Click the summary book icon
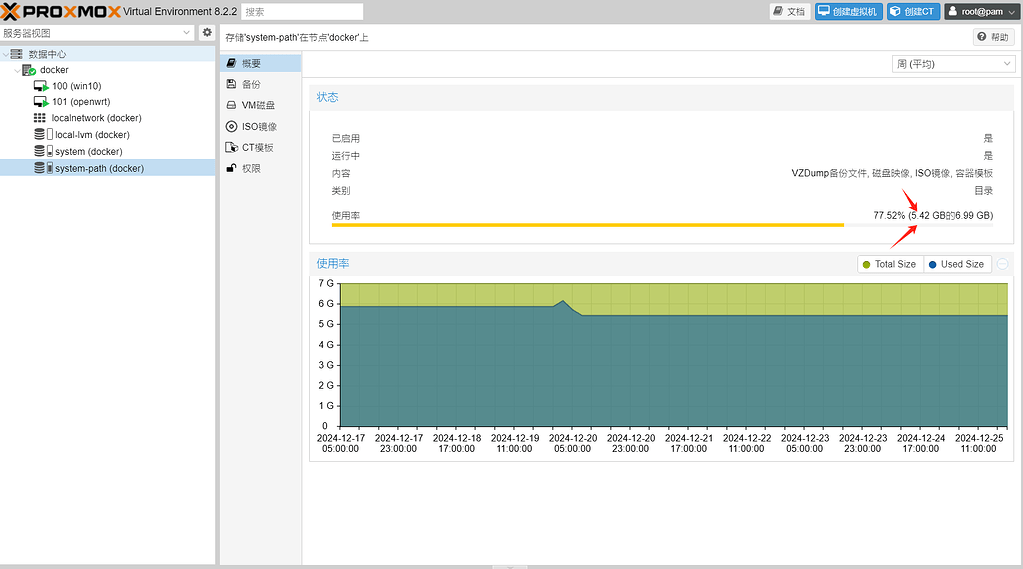Viewport: 1023px width, 569px height. click(x=231, y=63)
